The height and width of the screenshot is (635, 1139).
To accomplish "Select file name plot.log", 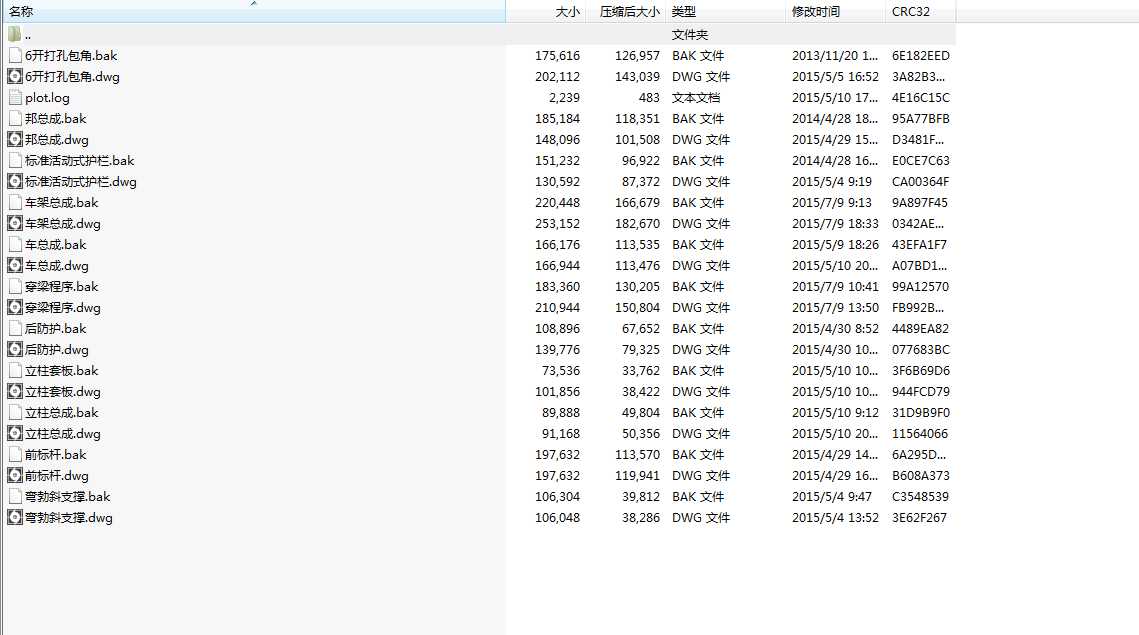I will (x=47, y=98).
